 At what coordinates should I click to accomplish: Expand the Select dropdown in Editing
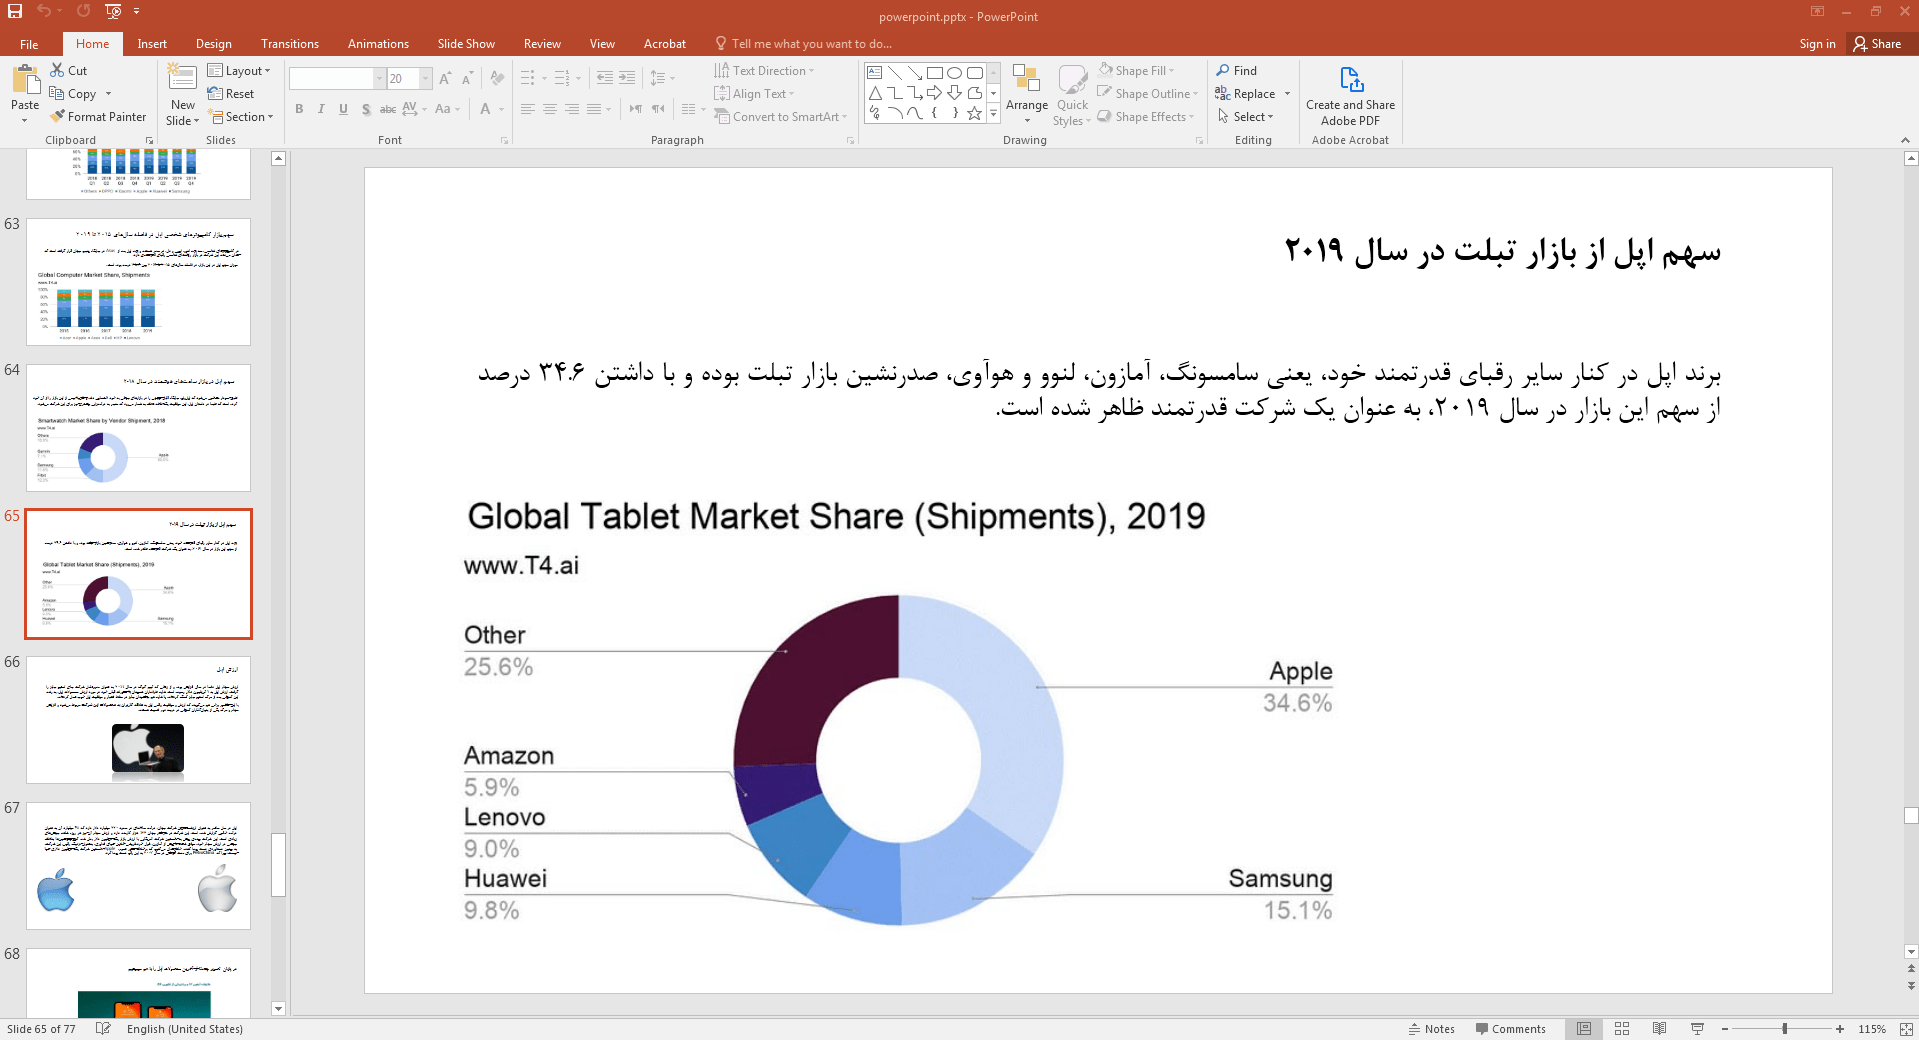[x=1245, y=117]
